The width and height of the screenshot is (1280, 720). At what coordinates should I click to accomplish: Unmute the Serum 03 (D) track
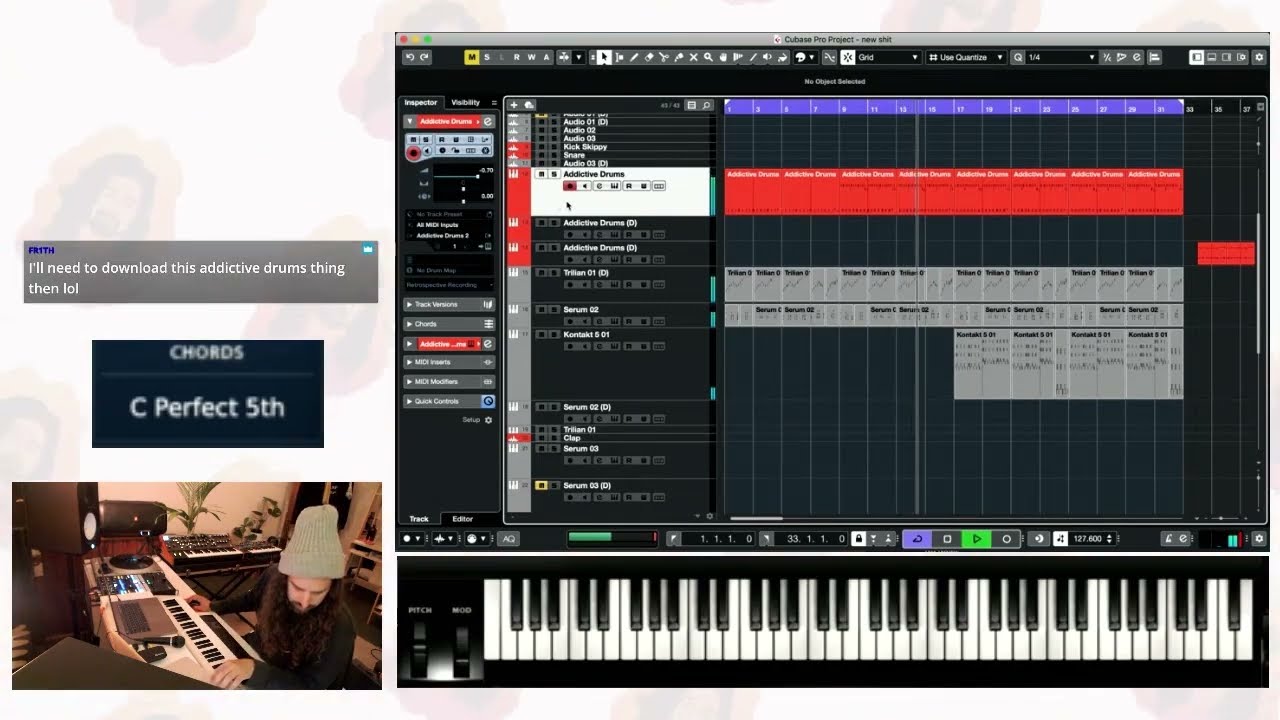[x=541, y=485]
